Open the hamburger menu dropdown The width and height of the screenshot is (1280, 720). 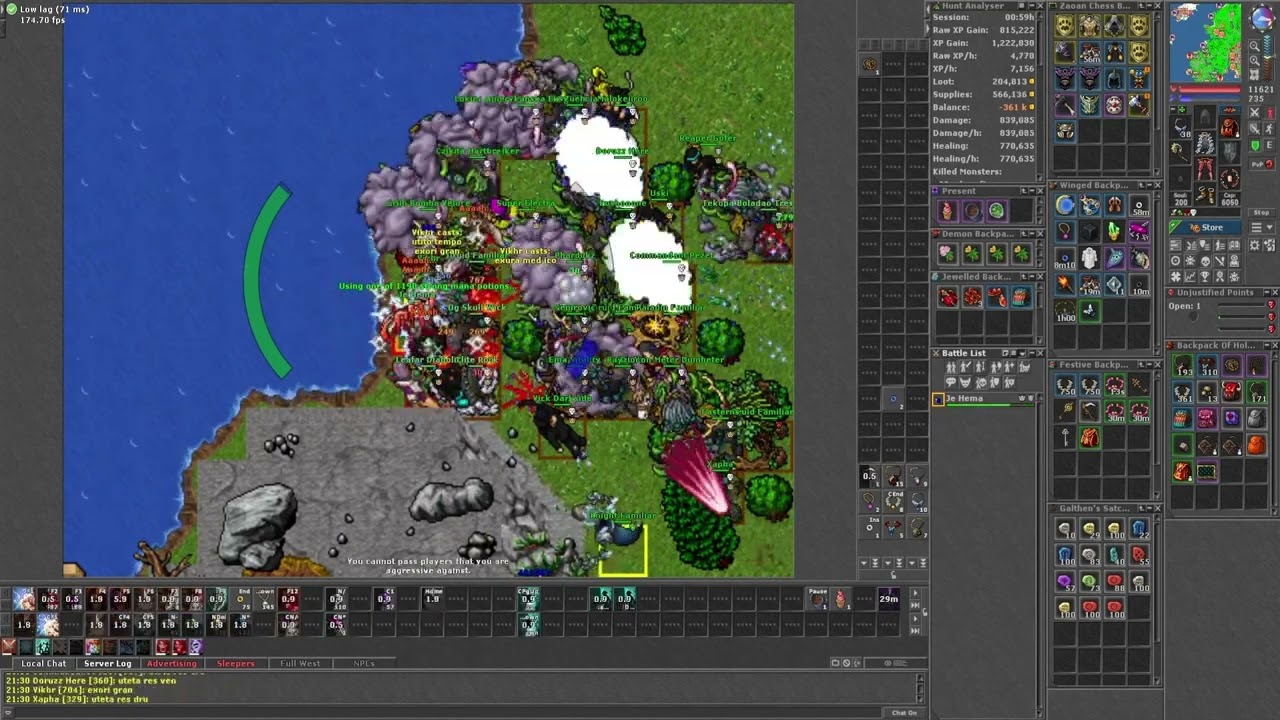(x=1262, y=227)
